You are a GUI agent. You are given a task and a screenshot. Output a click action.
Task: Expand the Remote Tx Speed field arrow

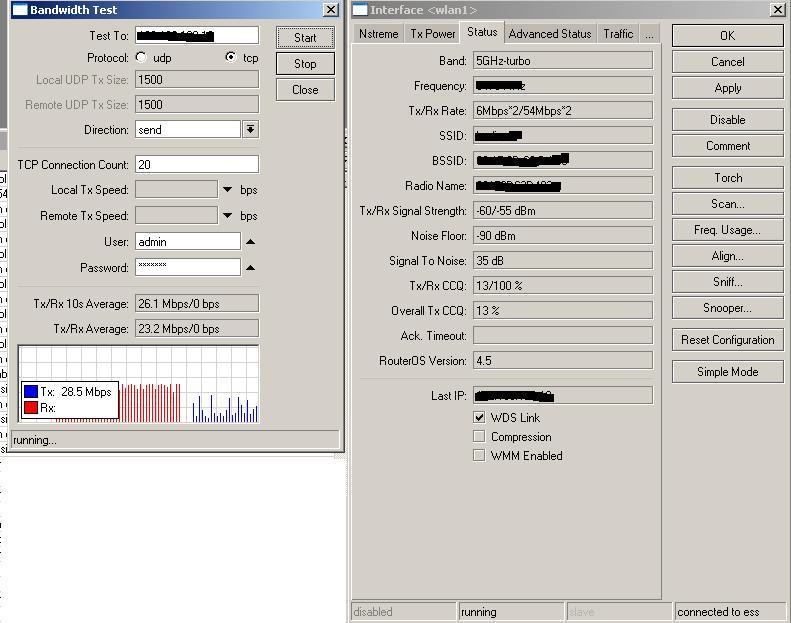coord(228,216)
